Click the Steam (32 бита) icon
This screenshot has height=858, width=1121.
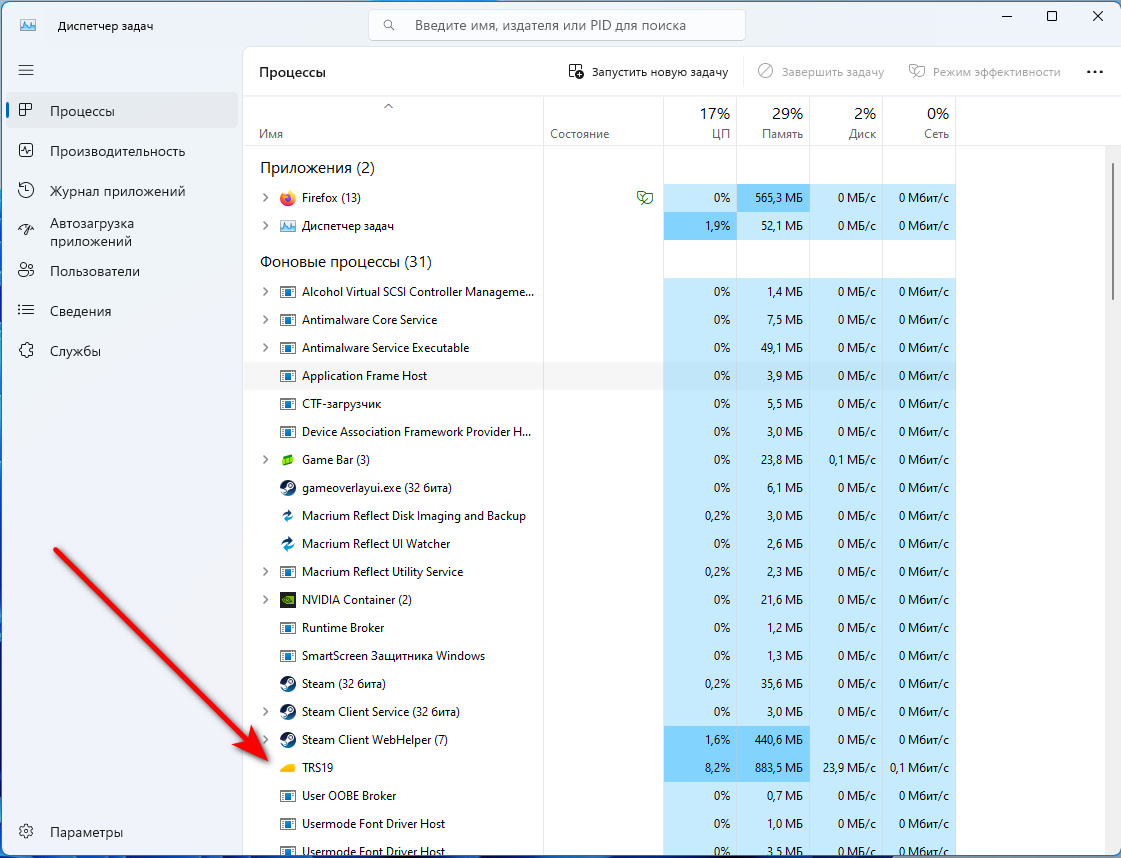[x=287, y=684]
